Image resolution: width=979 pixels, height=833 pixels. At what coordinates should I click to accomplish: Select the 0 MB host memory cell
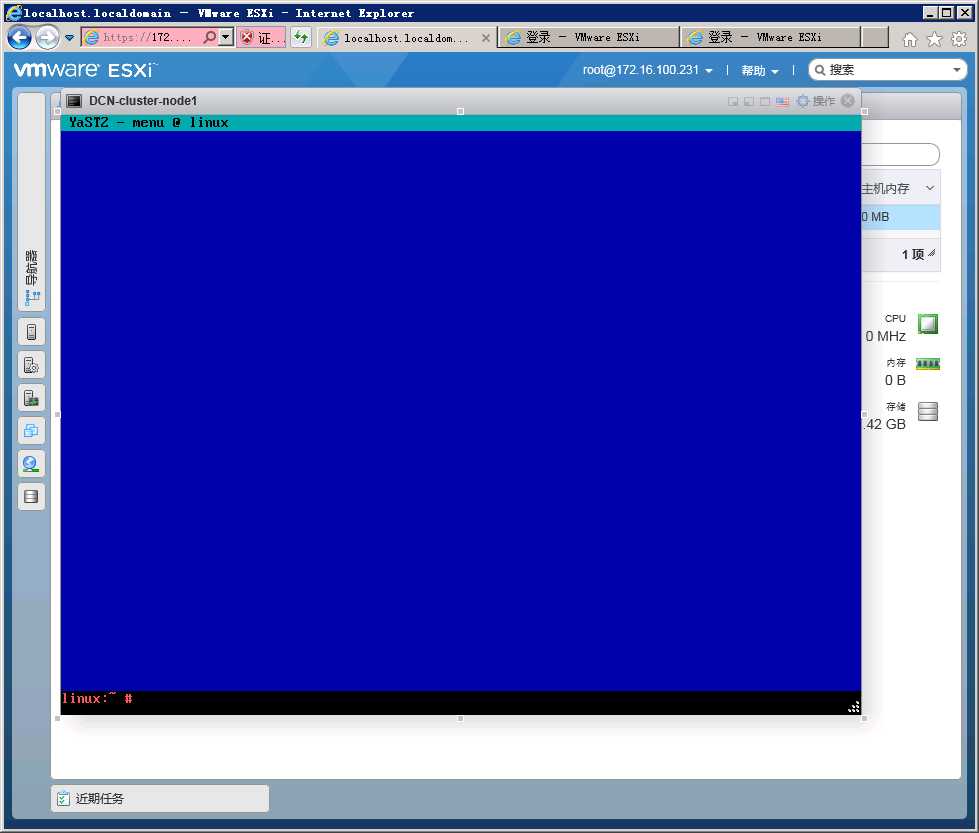(900, 217)
